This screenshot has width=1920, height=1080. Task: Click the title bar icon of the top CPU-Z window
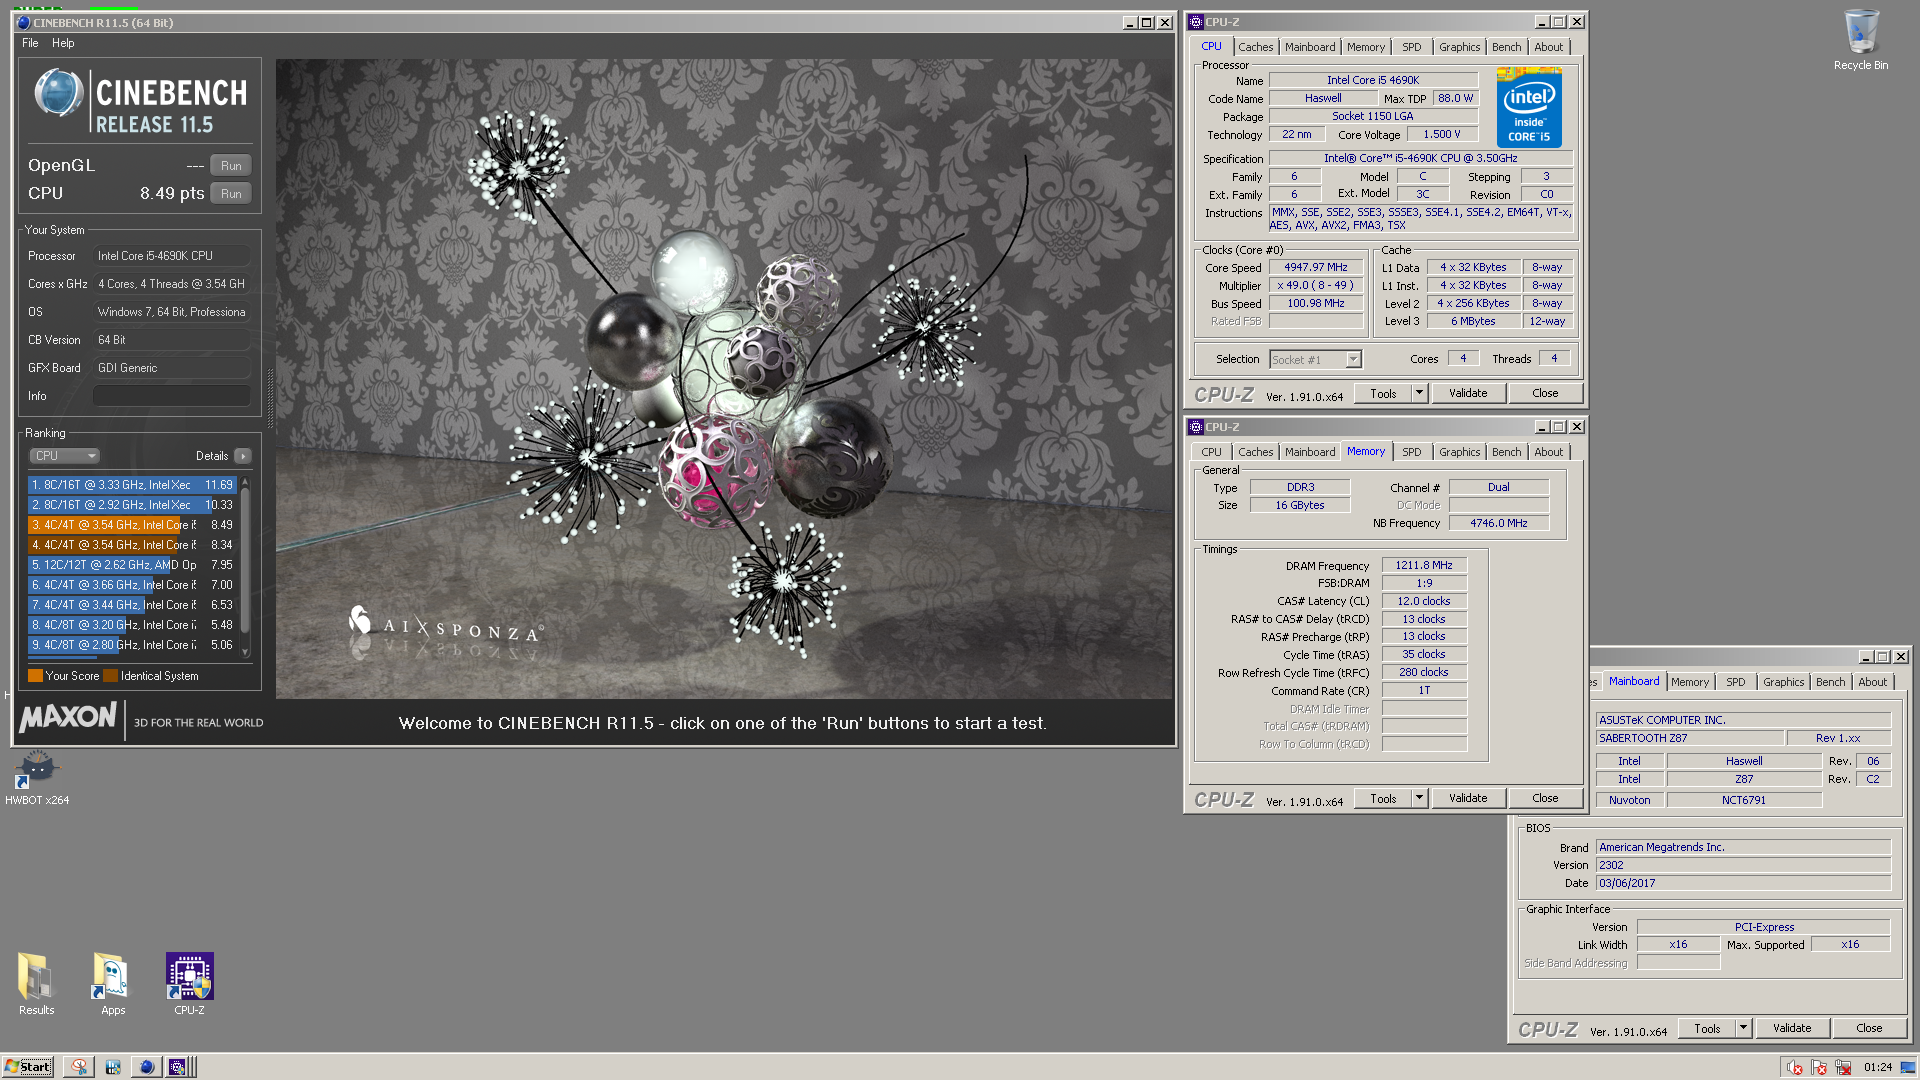[x=1195, y=22]
